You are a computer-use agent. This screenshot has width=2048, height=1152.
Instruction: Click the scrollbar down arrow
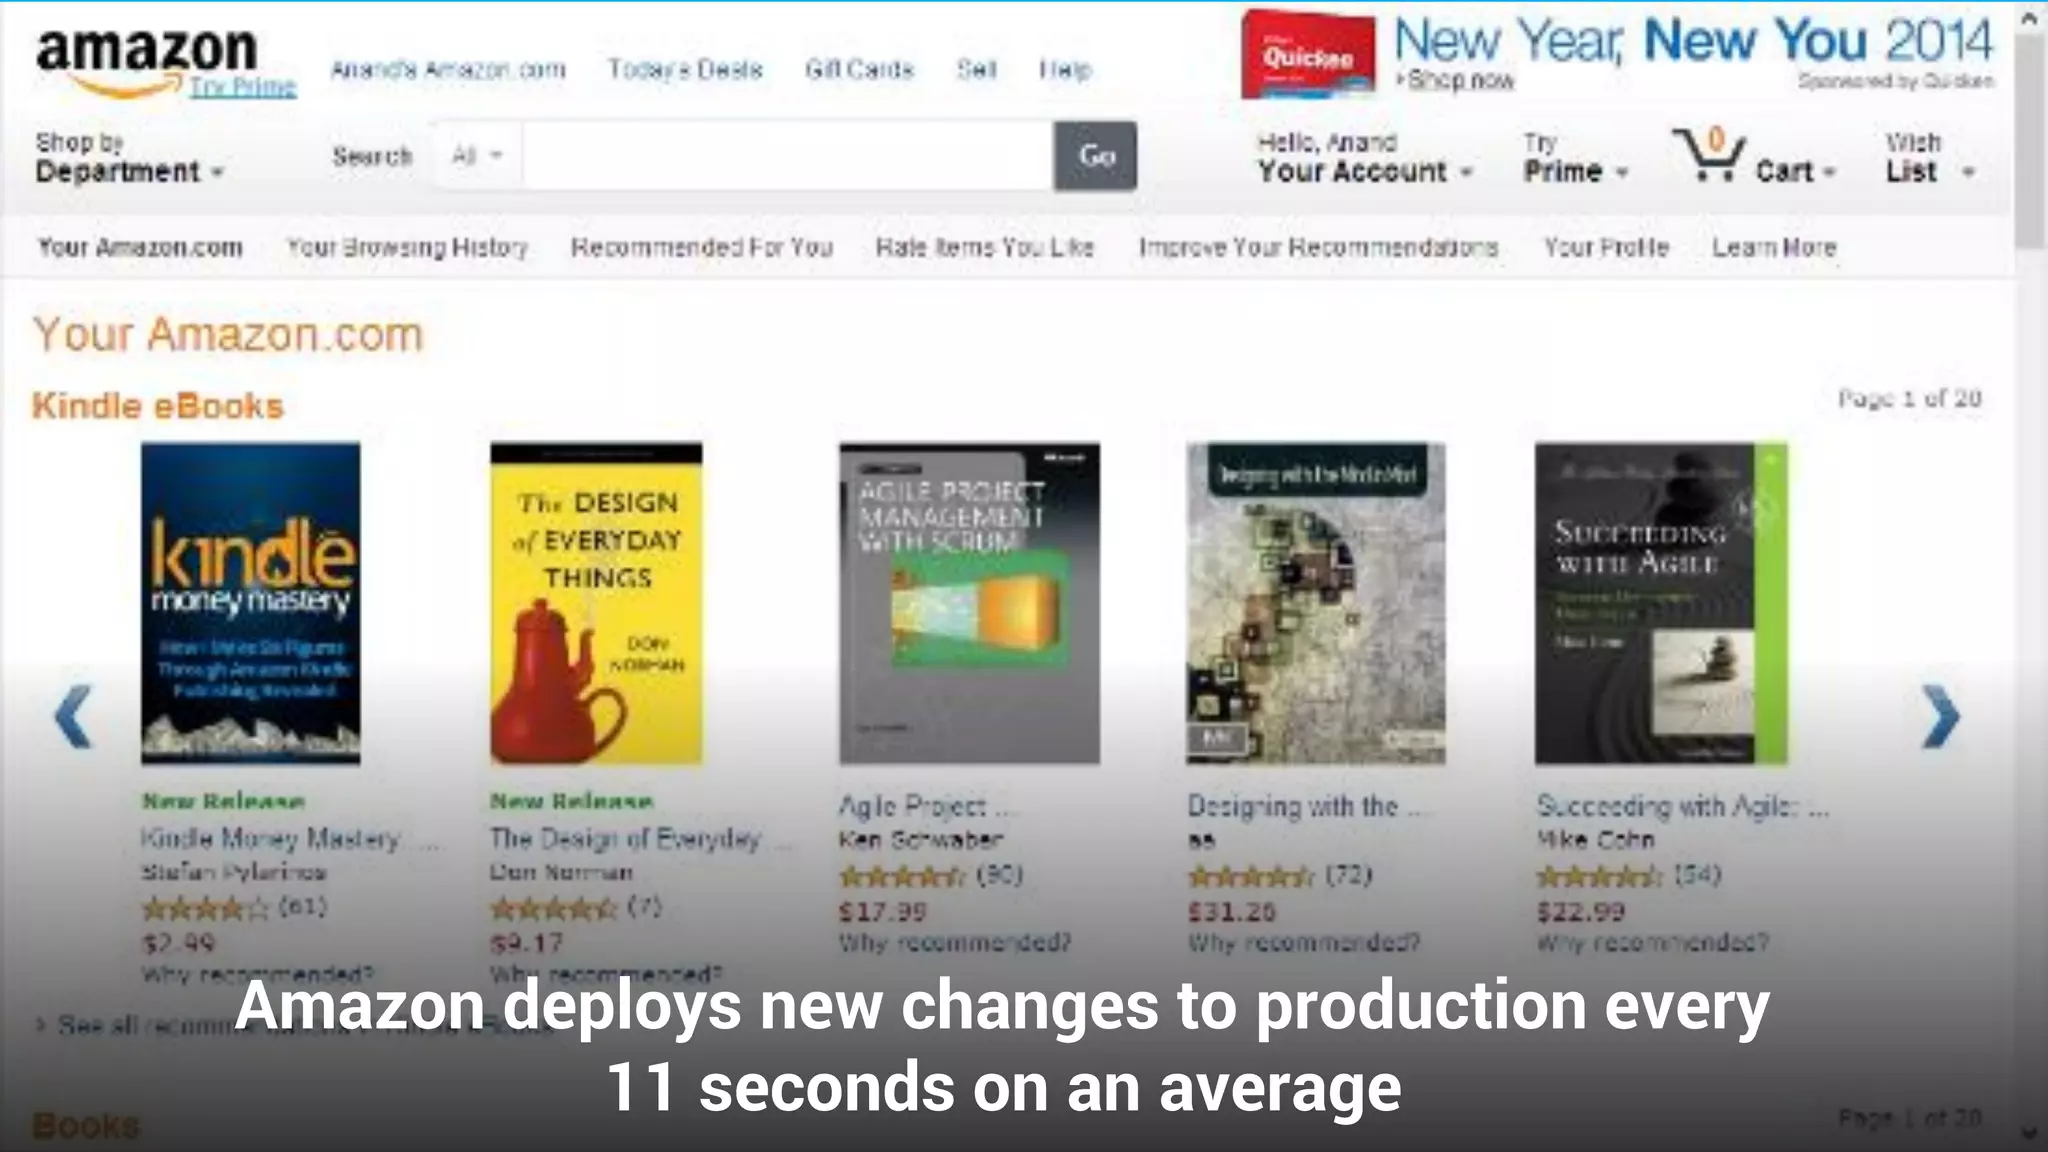pos(2029,1134)
